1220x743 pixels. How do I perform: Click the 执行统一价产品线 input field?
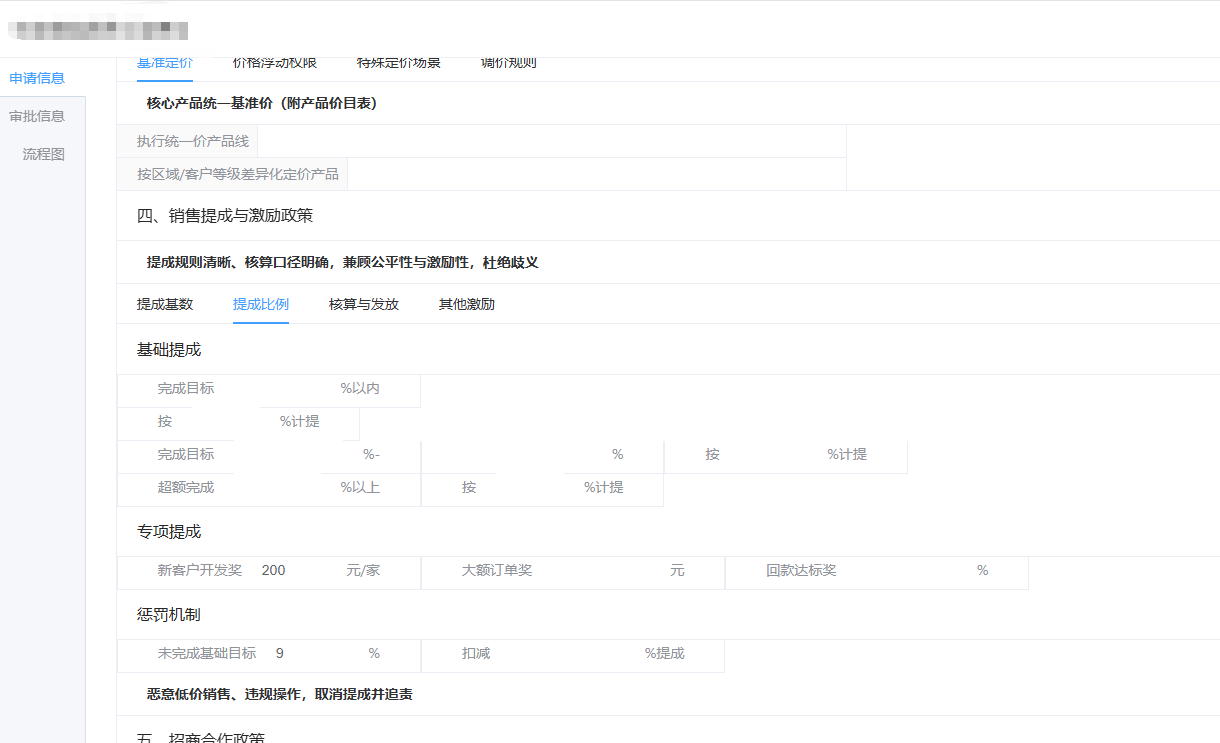click(x=550, y=141)
